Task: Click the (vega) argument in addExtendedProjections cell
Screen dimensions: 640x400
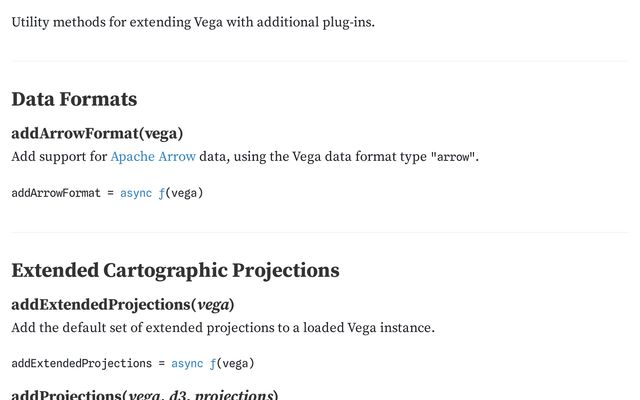Action: tap(235, 363)
